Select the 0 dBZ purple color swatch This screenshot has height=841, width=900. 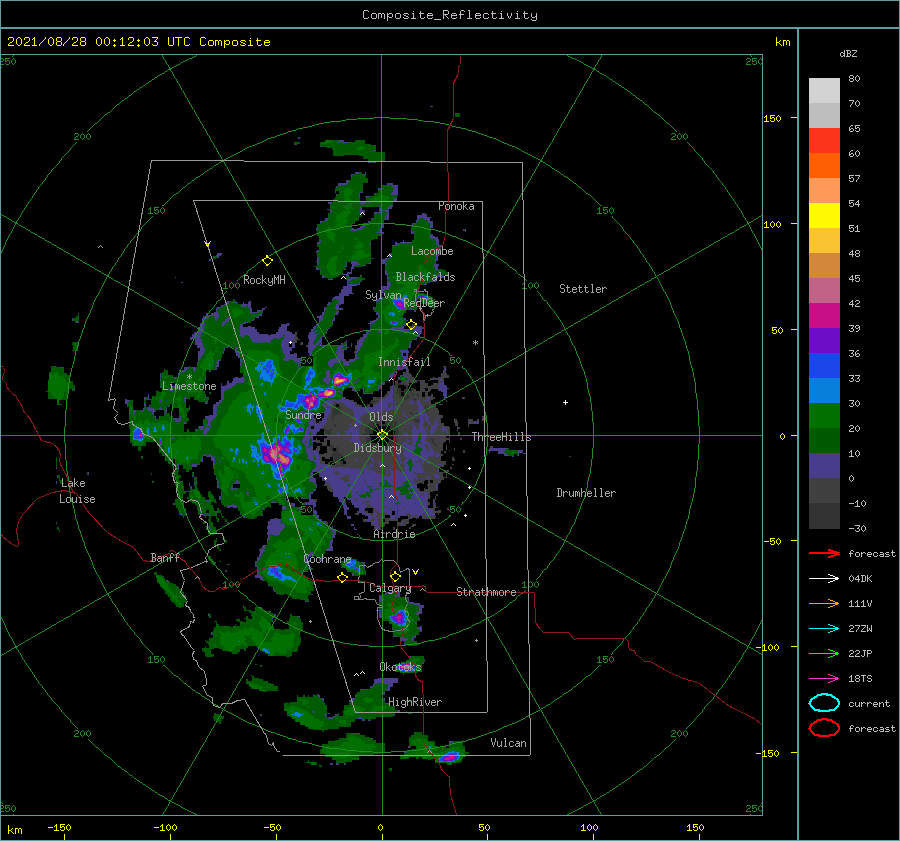click(824, 465)
